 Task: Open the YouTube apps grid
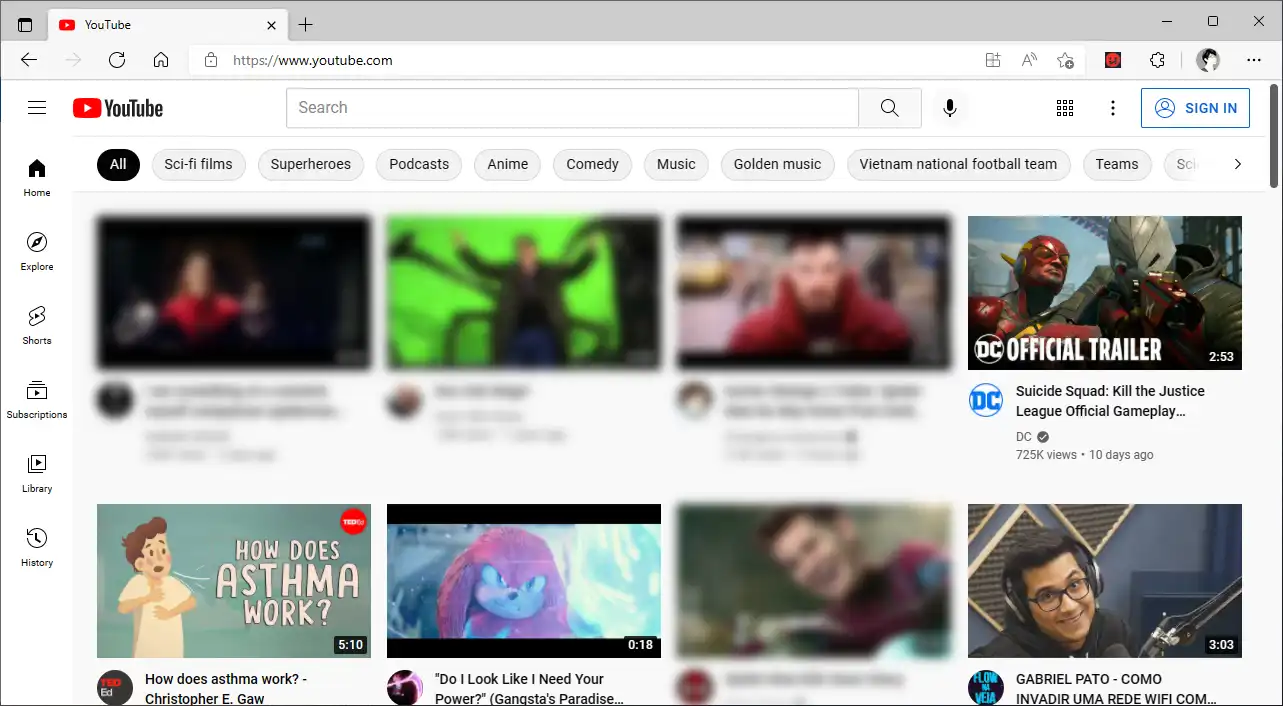coord(1065,108)
